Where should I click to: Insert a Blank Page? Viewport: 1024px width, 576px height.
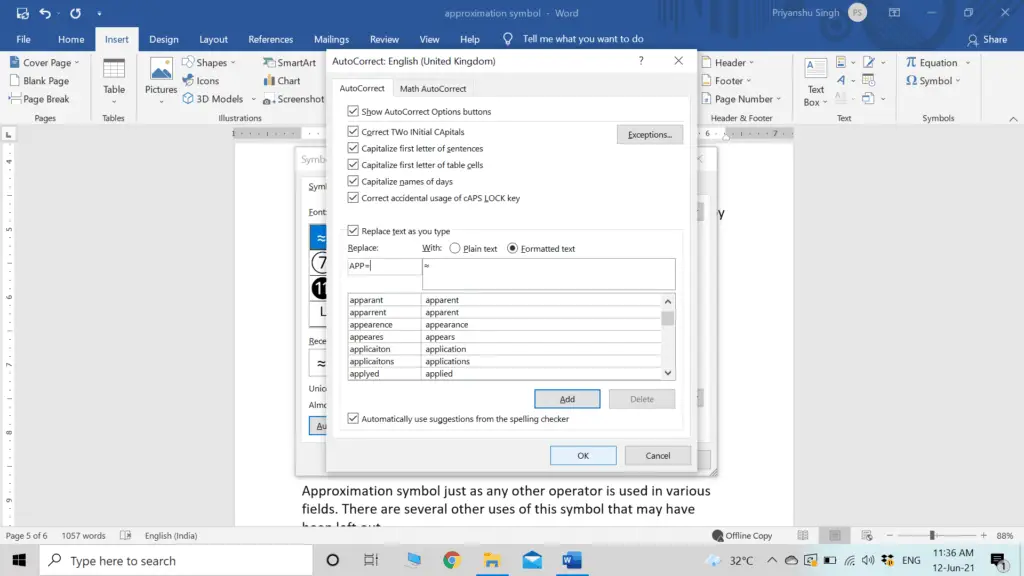tap(40, 80)
